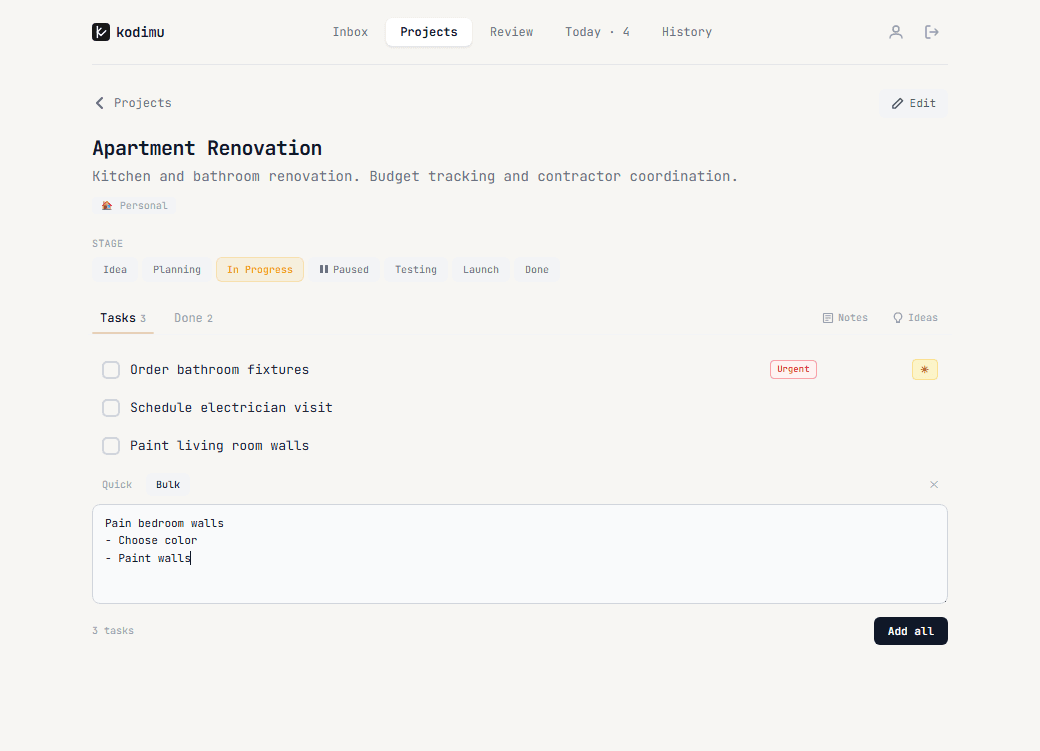Check off Schedule electrician visit
The image size is (1040, 751).
[x=111, y=407]
